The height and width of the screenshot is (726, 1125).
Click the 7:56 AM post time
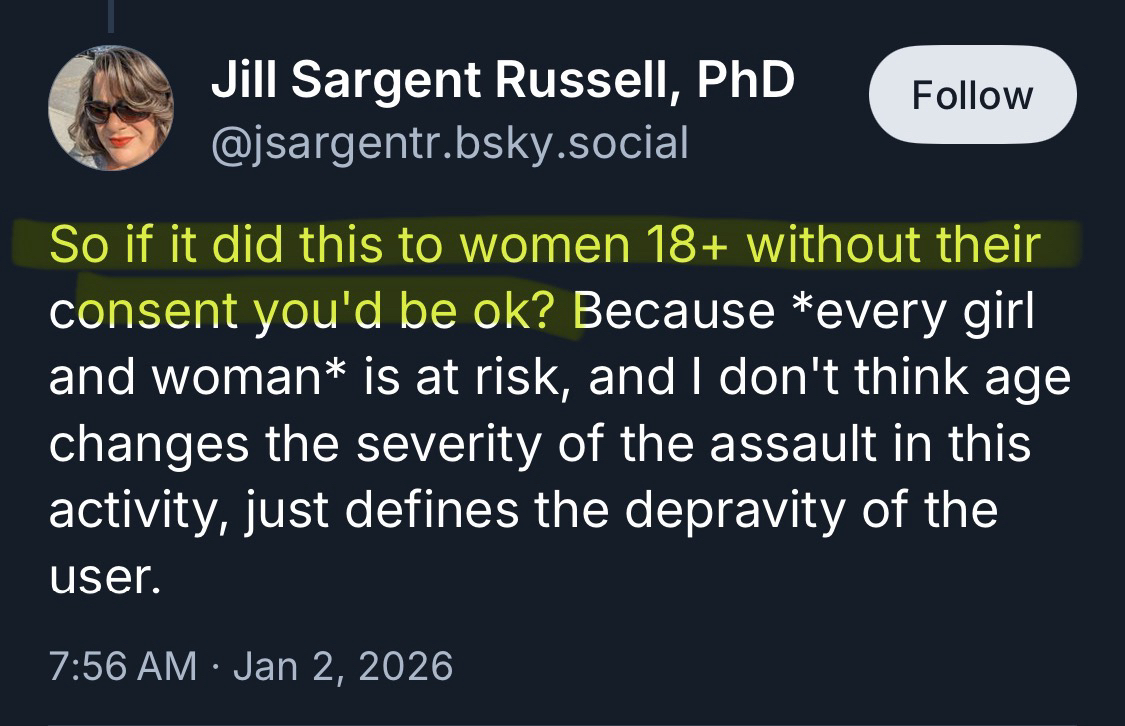pyautogui.click(x=122, y=665)
